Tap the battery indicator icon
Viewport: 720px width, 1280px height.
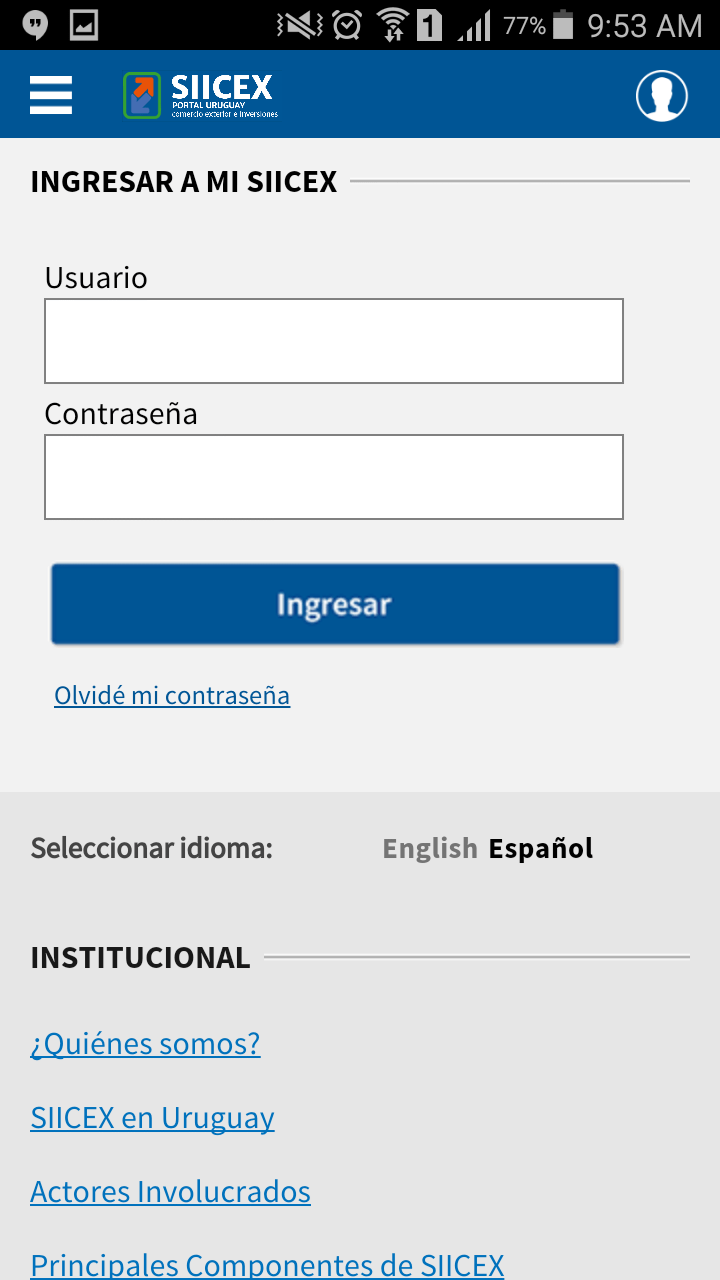pyautogui.click(x=564, y=25)
